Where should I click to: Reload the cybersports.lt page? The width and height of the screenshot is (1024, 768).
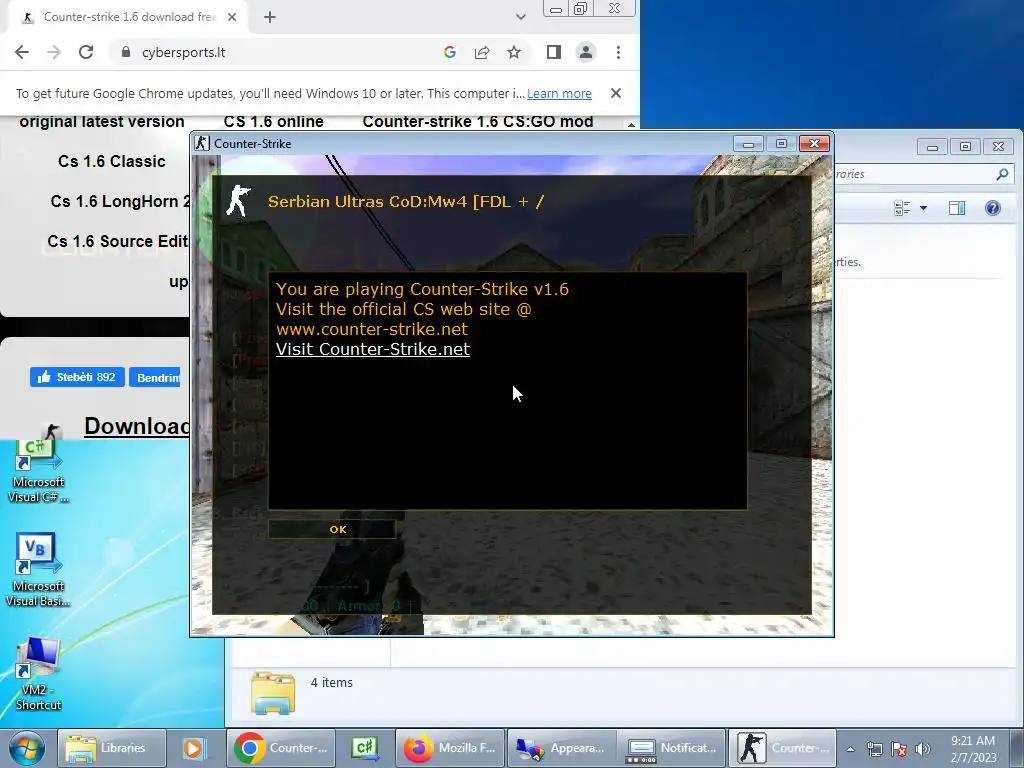(86, 52)
